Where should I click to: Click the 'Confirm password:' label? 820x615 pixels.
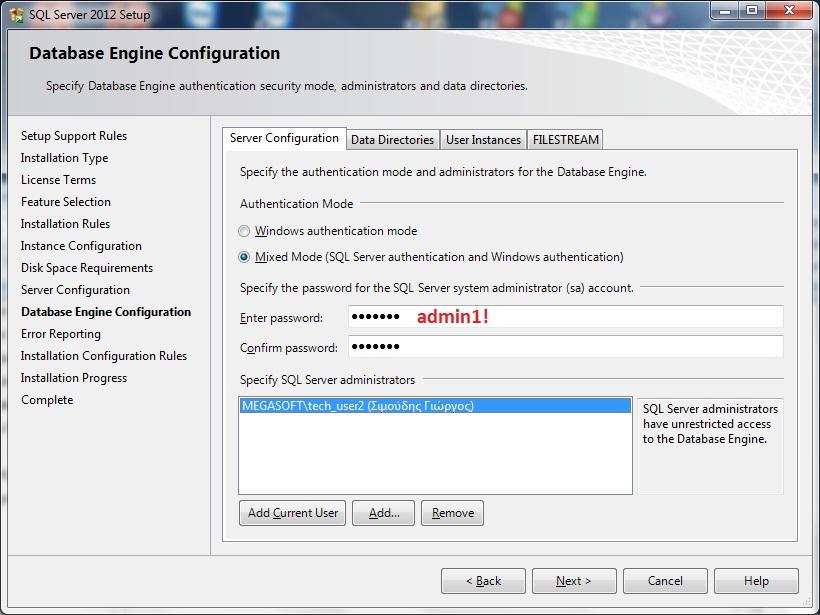pos(289,348)
